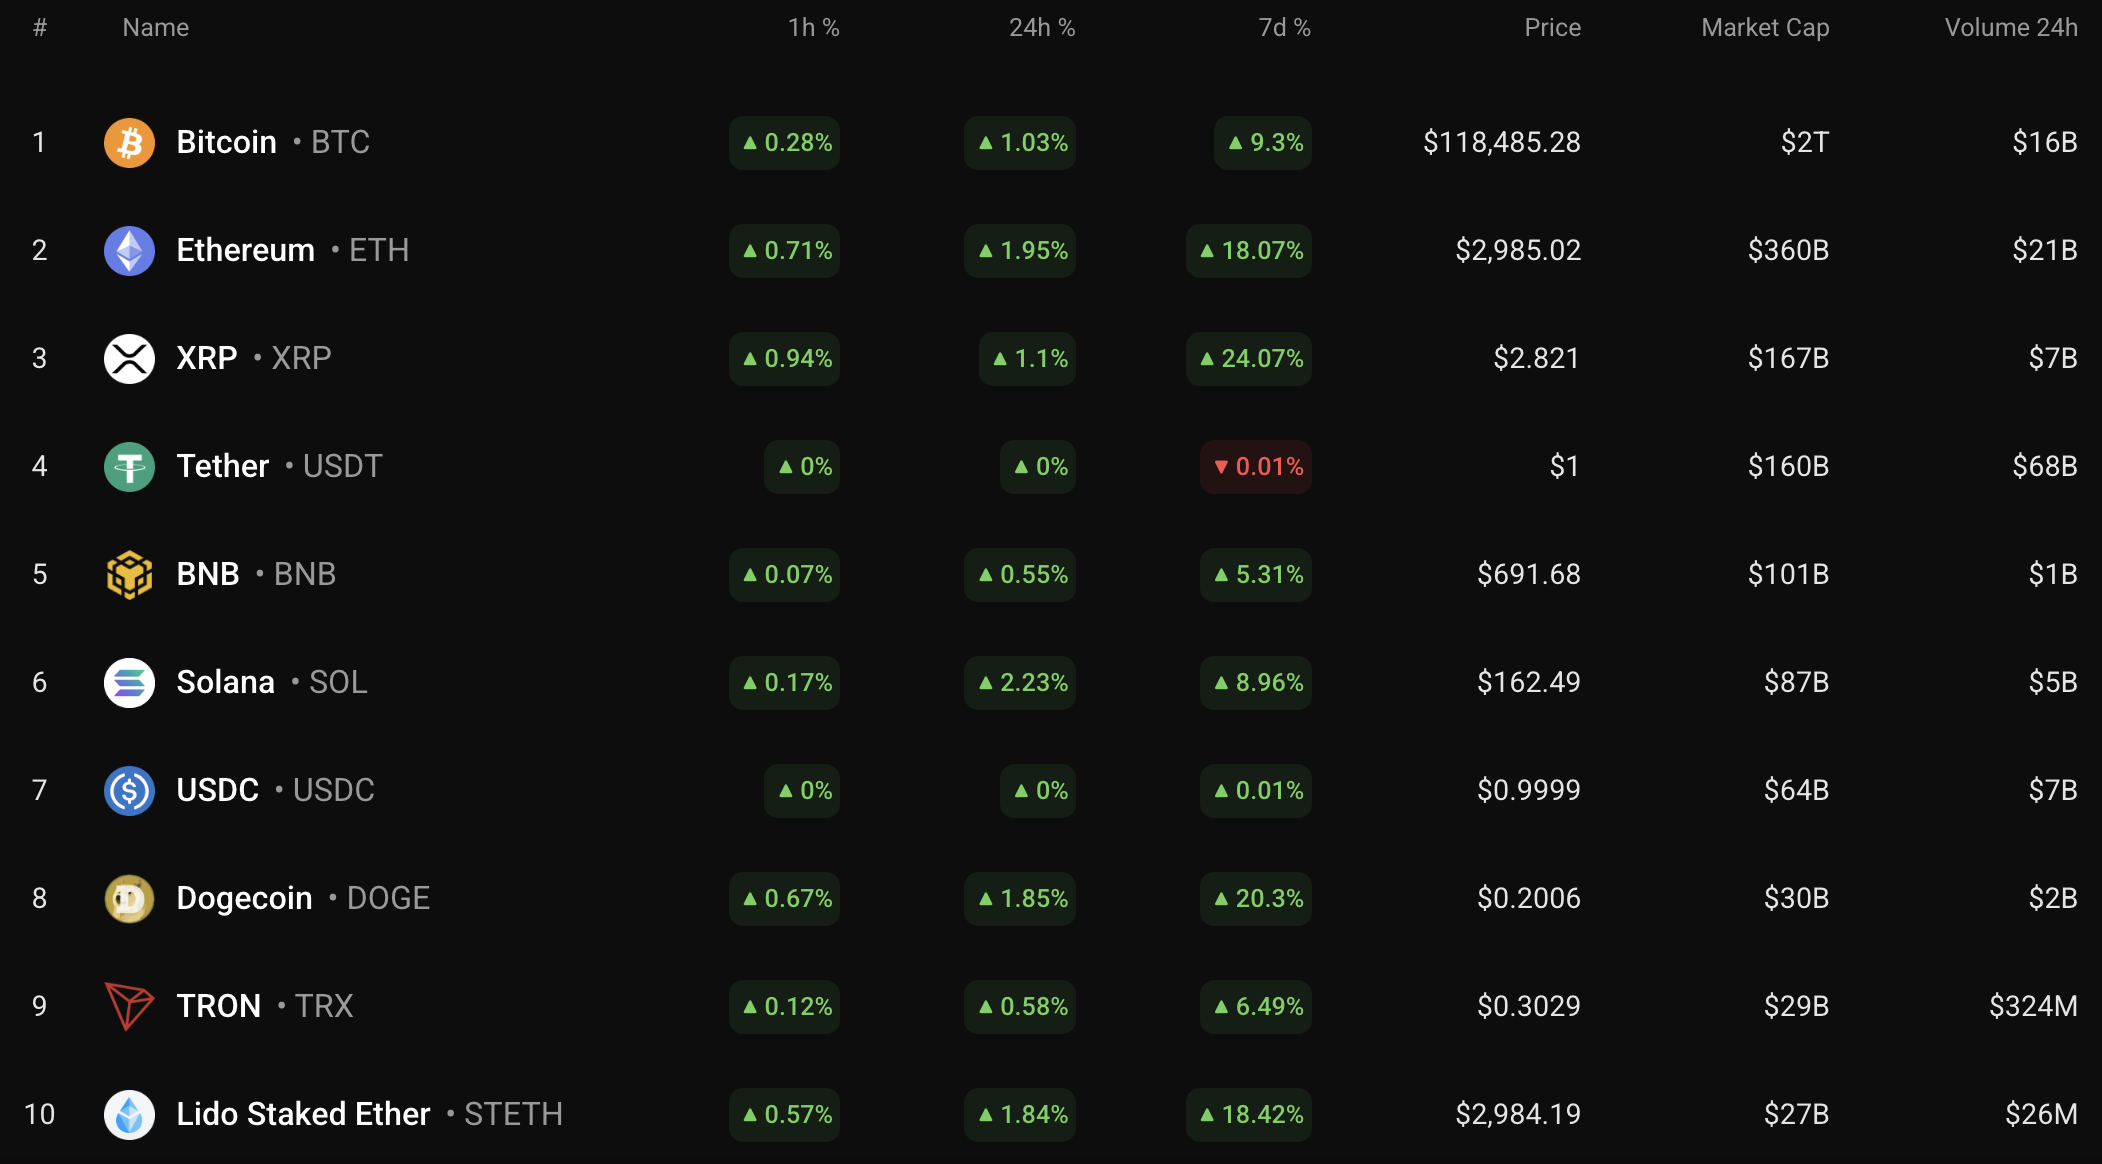Sort by the Price column header
Screen dimensions: 2102x1164
(1552, 28)
